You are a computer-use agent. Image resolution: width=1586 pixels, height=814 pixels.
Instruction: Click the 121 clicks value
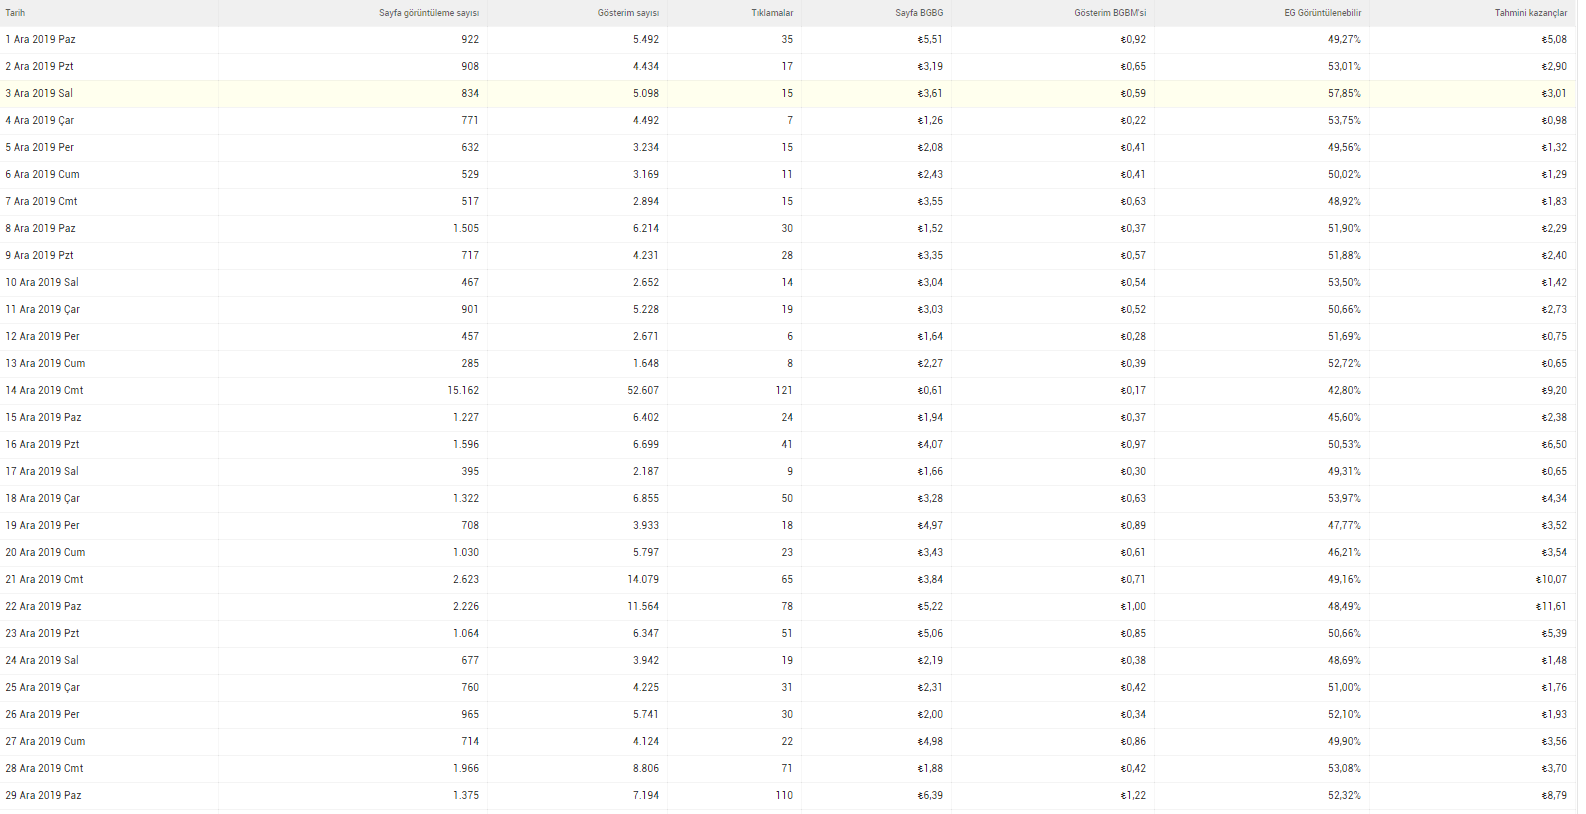[x=784, y=390]
